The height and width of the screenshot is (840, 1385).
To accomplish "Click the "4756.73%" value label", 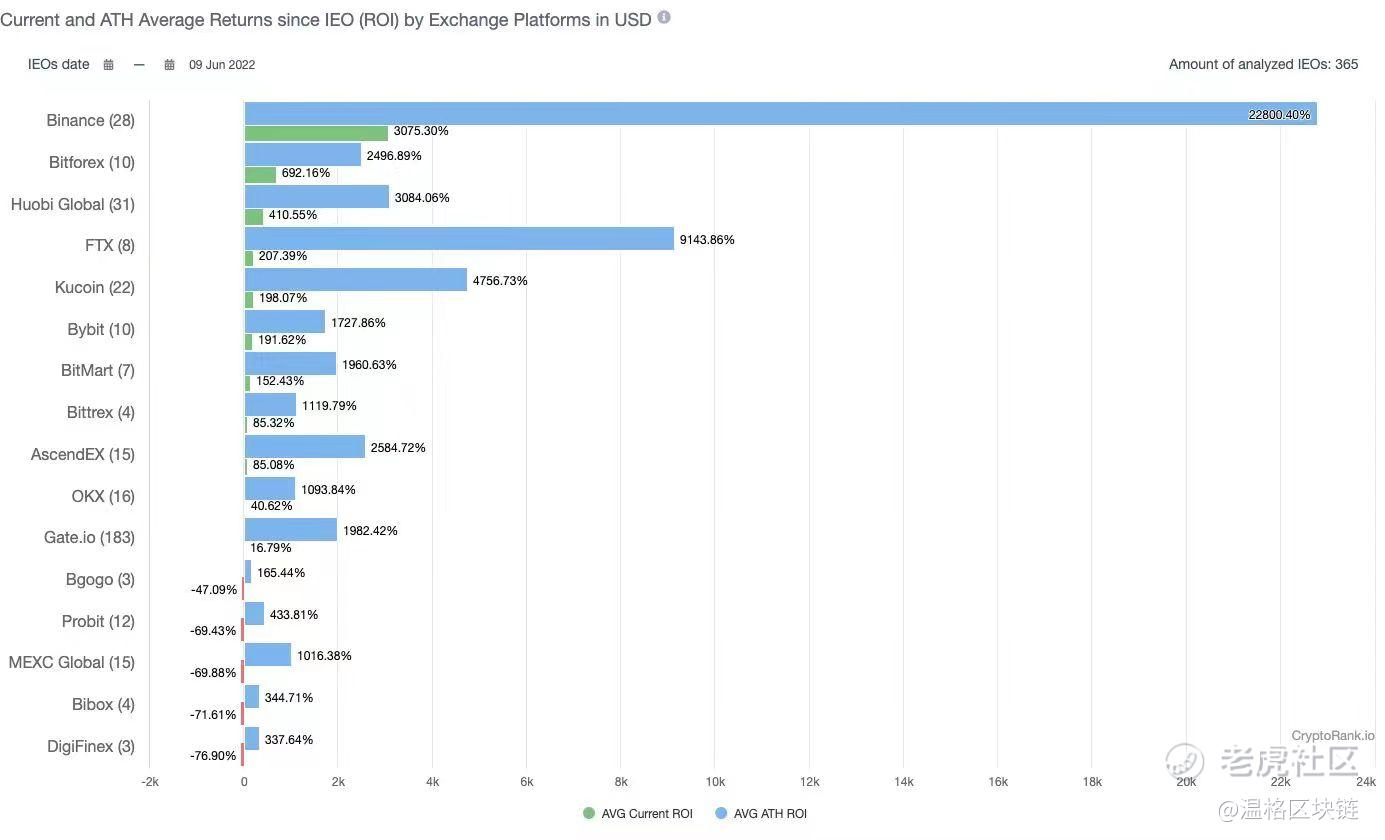I will [500, 281].
